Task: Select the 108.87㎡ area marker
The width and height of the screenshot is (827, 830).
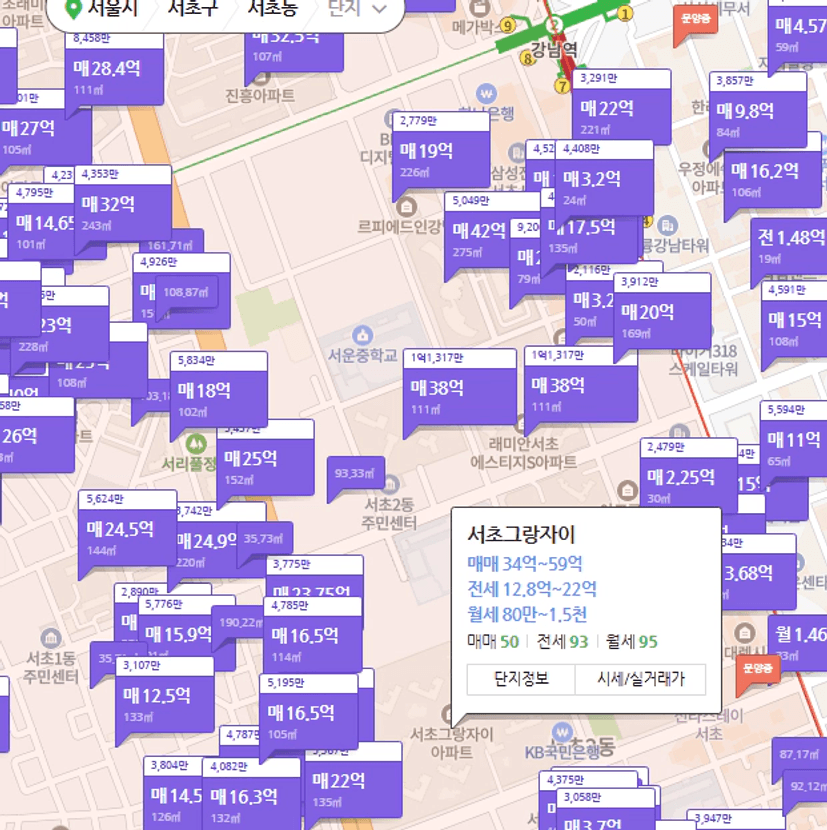Action: click(185, 292)
